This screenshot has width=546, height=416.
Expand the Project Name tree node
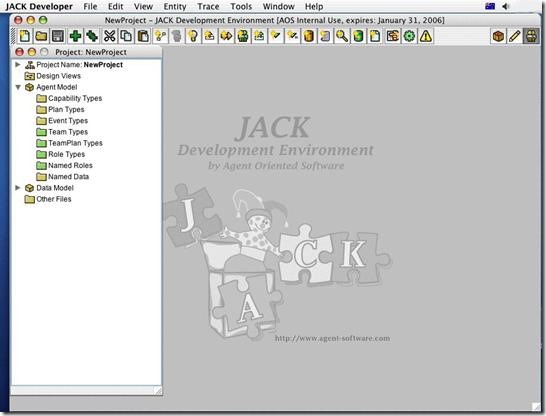(17, 64)
